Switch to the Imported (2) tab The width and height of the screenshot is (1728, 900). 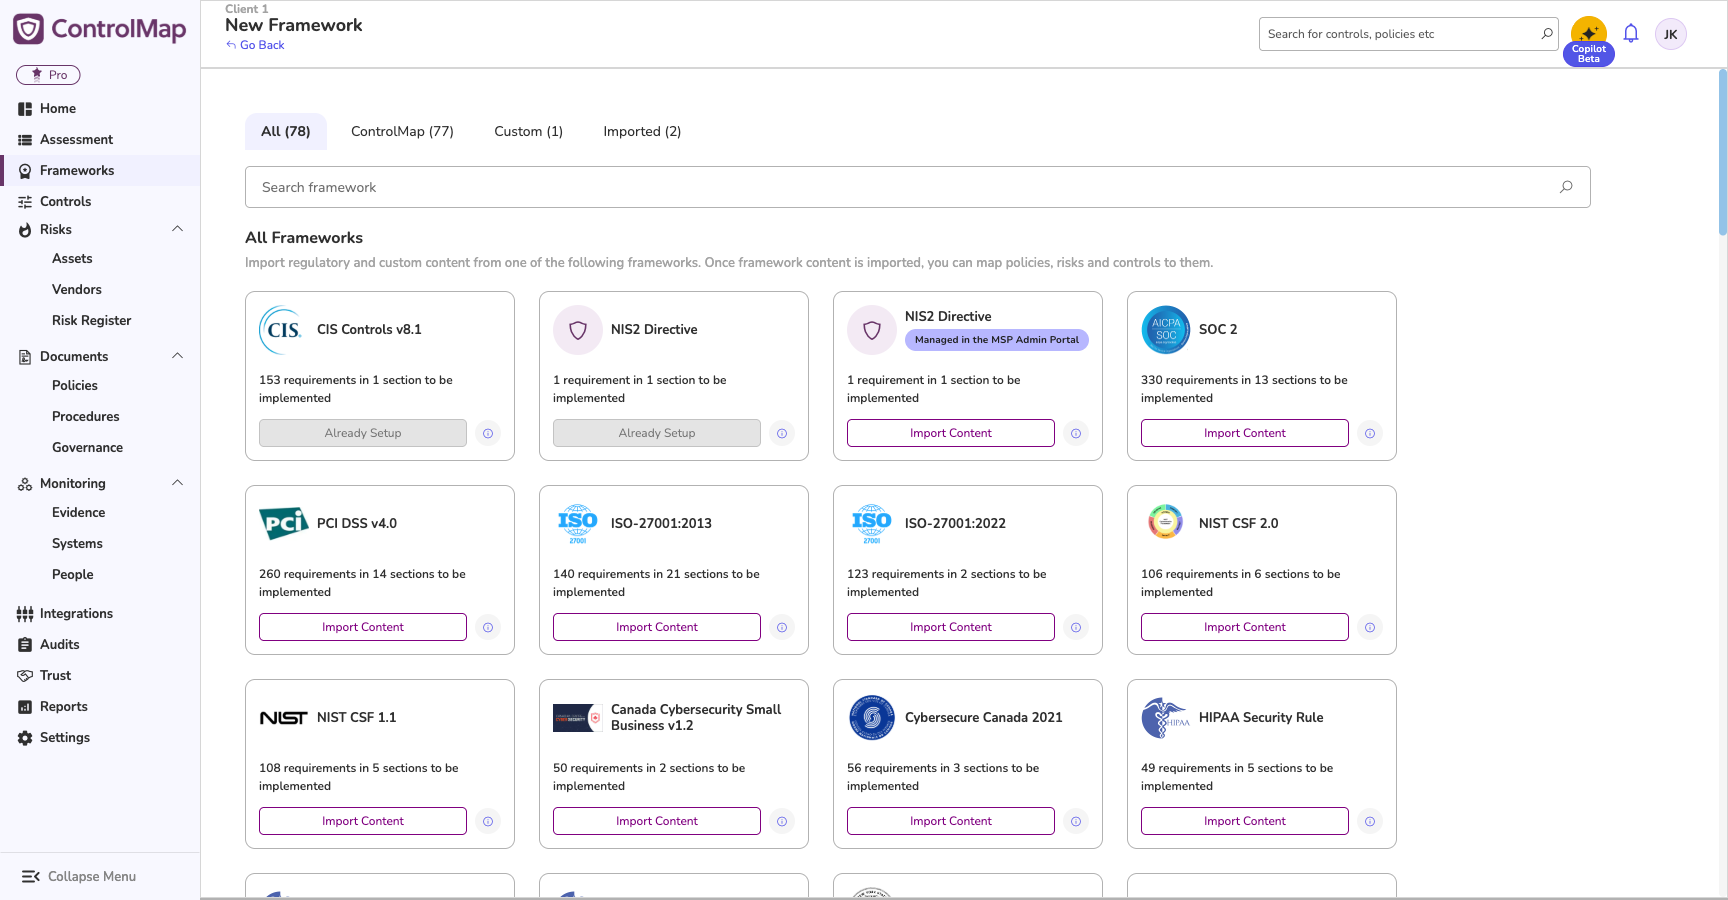642,131
